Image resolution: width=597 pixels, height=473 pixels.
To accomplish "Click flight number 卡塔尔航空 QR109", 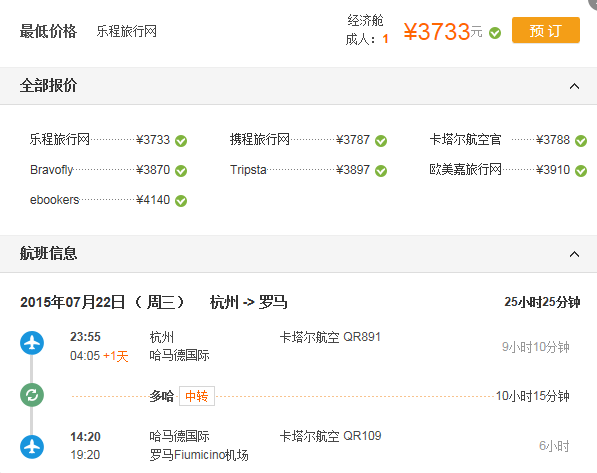I will pyautogui.click(x=330, y=436).
